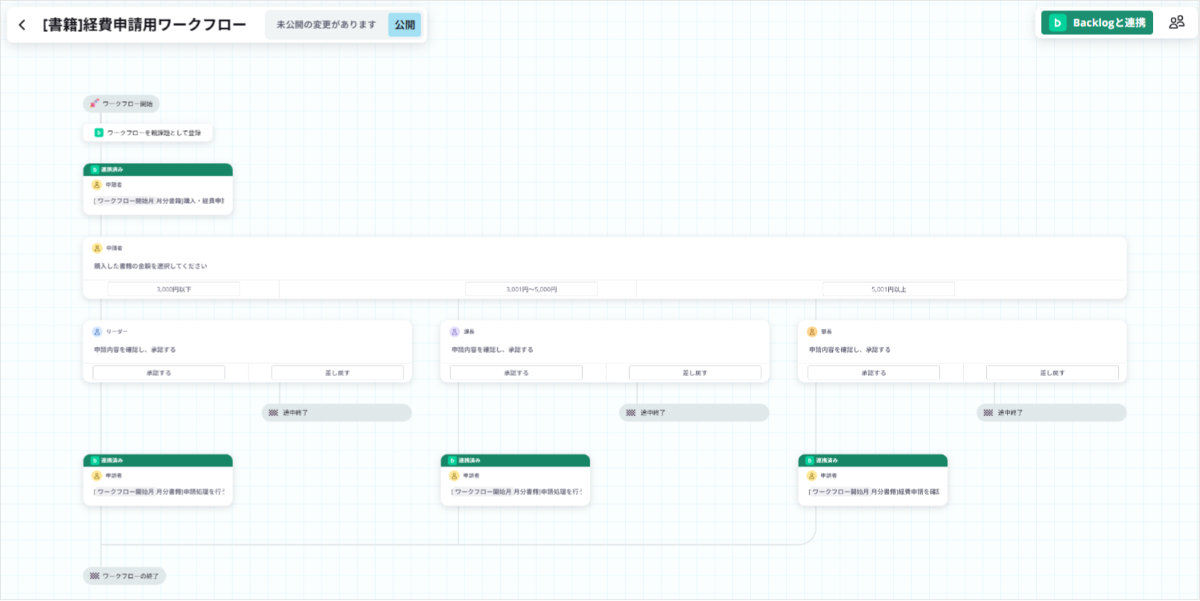
Task: Click the blue リーダー avatar icon
Action: pos(97,331)
